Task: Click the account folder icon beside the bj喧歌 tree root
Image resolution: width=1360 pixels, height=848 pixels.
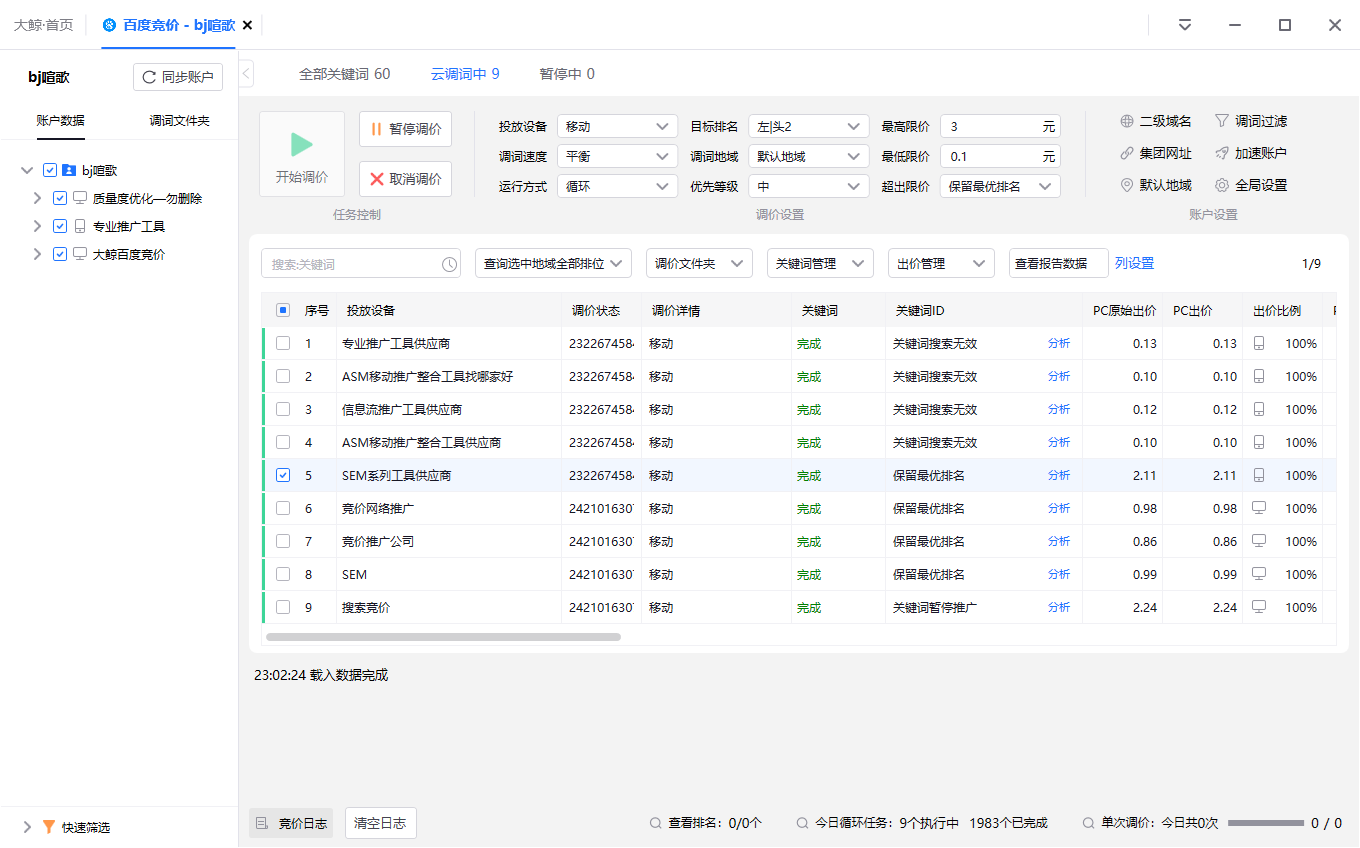Action: point(69,170)
